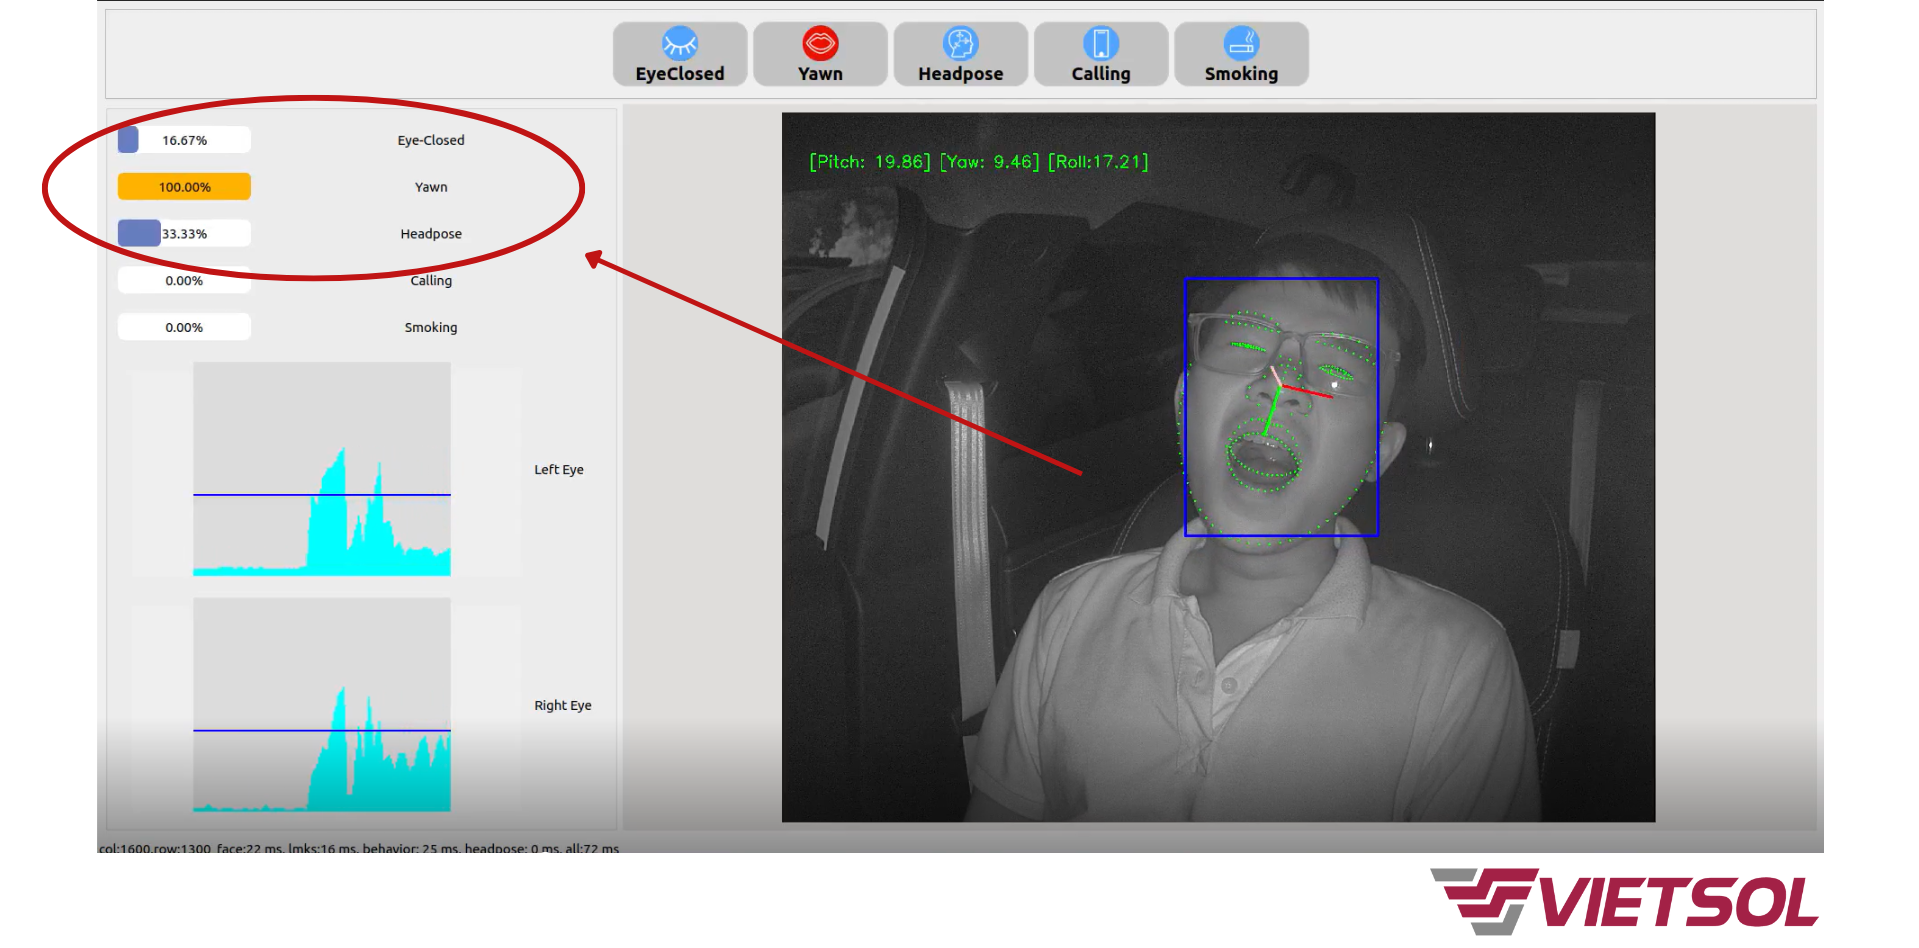1919x948 pixels.
Task: Click the Eye-Closed 16.67% progress bar
Action: [x=184, y=140]
